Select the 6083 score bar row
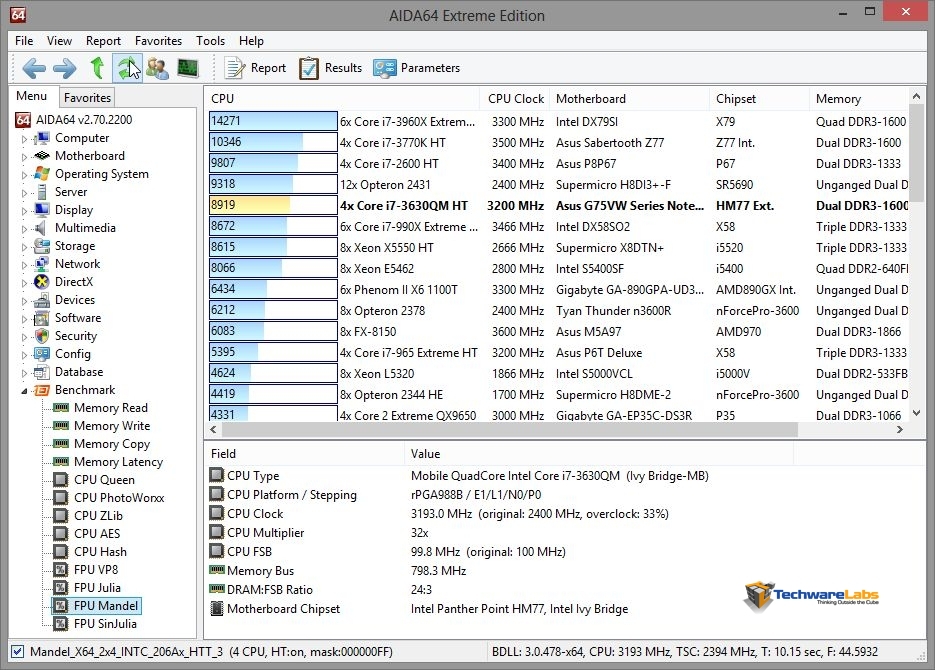The height and width of the screenshot is (670, 935). coord(273,331)
